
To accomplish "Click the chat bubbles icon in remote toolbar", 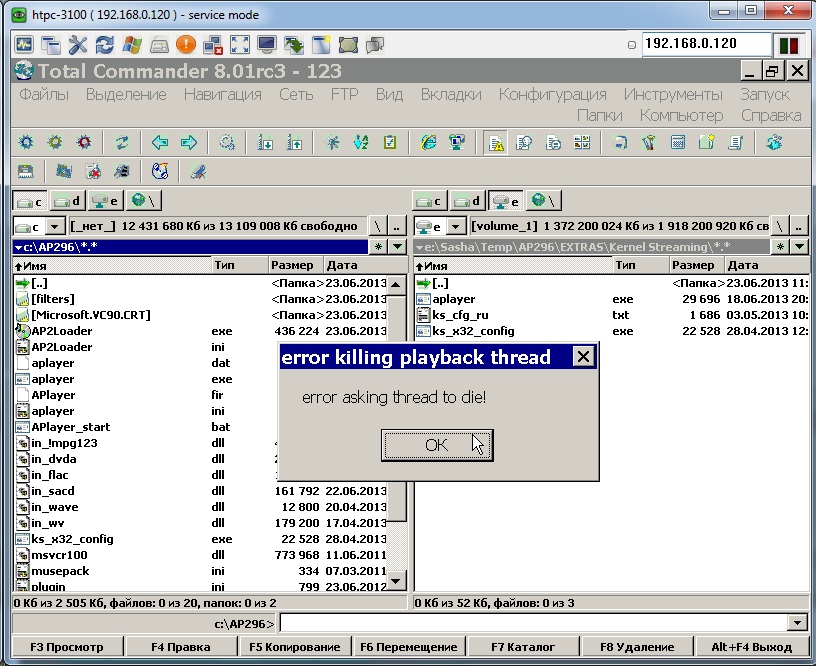I will [375, 45].
